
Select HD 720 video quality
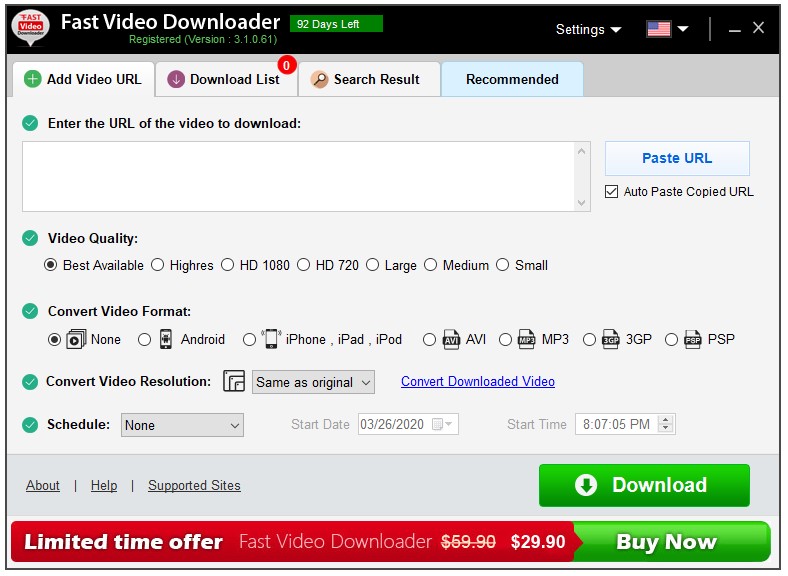click(x=304, y=265)
